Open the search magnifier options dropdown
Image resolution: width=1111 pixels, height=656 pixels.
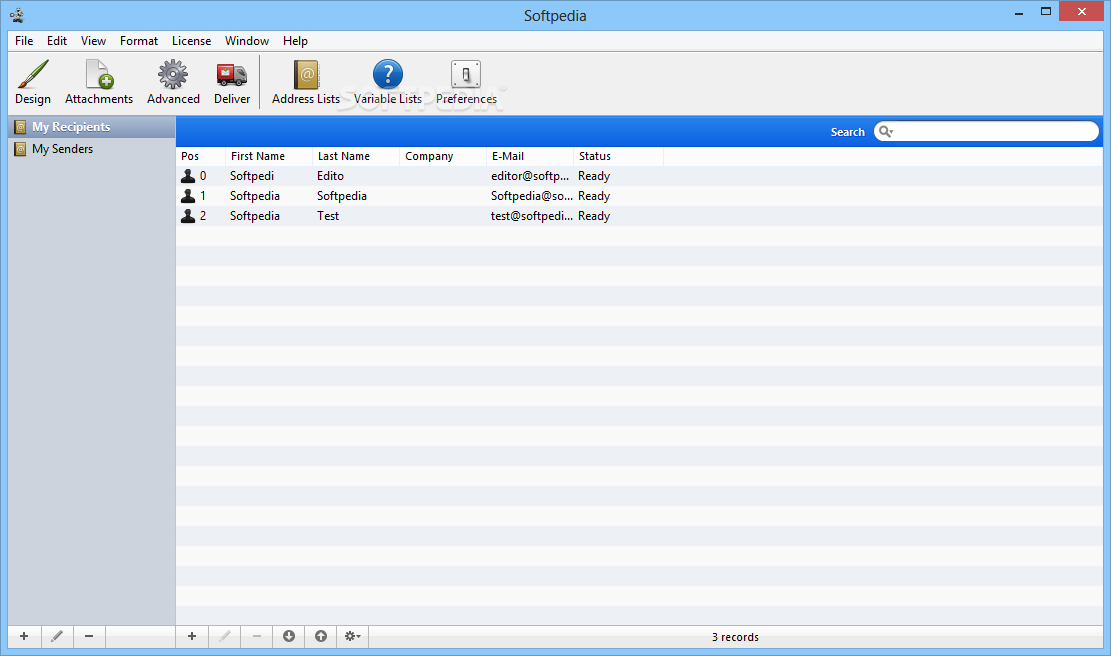pos(886,131)
